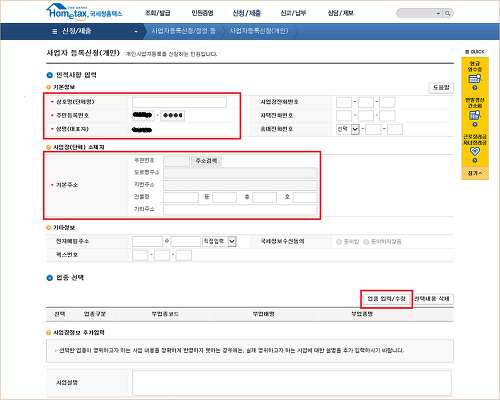The width and height of the screenshot is (500, 400).
Task: Focus the 층 input field
Action: 264,197
